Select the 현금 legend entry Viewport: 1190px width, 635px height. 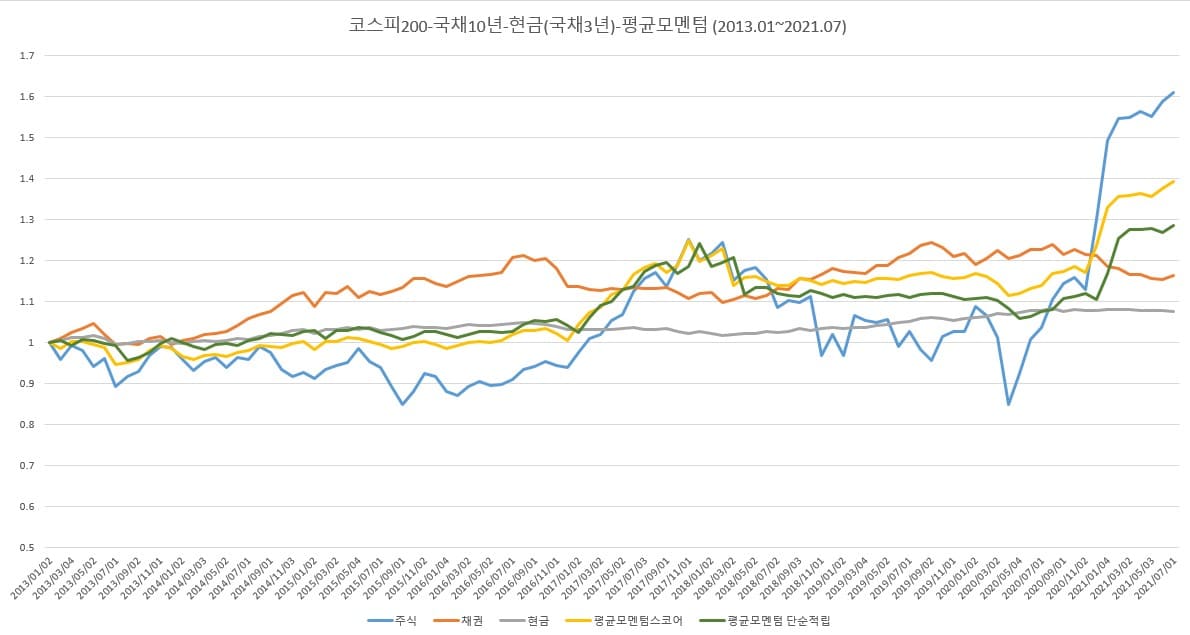(x=537, y=621)
